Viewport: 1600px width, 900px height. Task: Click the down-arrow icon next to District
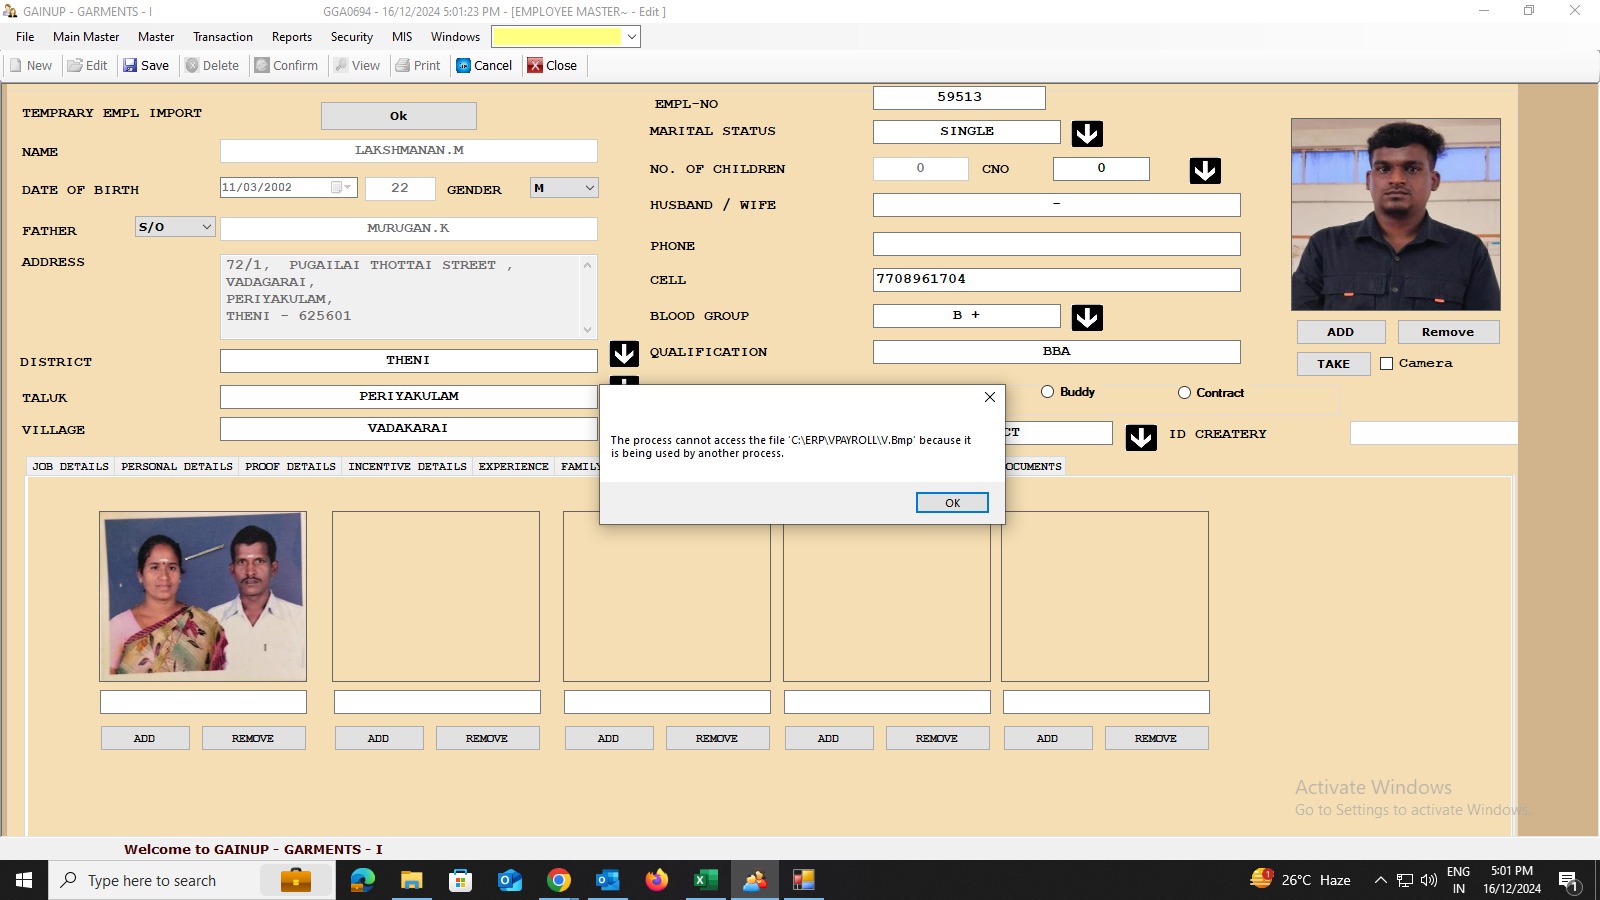[624, 354]
